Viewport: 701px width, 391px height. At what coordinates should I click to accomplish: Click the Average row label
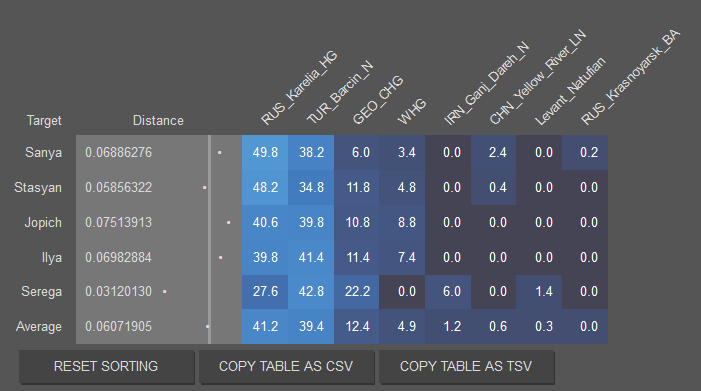[x=39, y=327]
